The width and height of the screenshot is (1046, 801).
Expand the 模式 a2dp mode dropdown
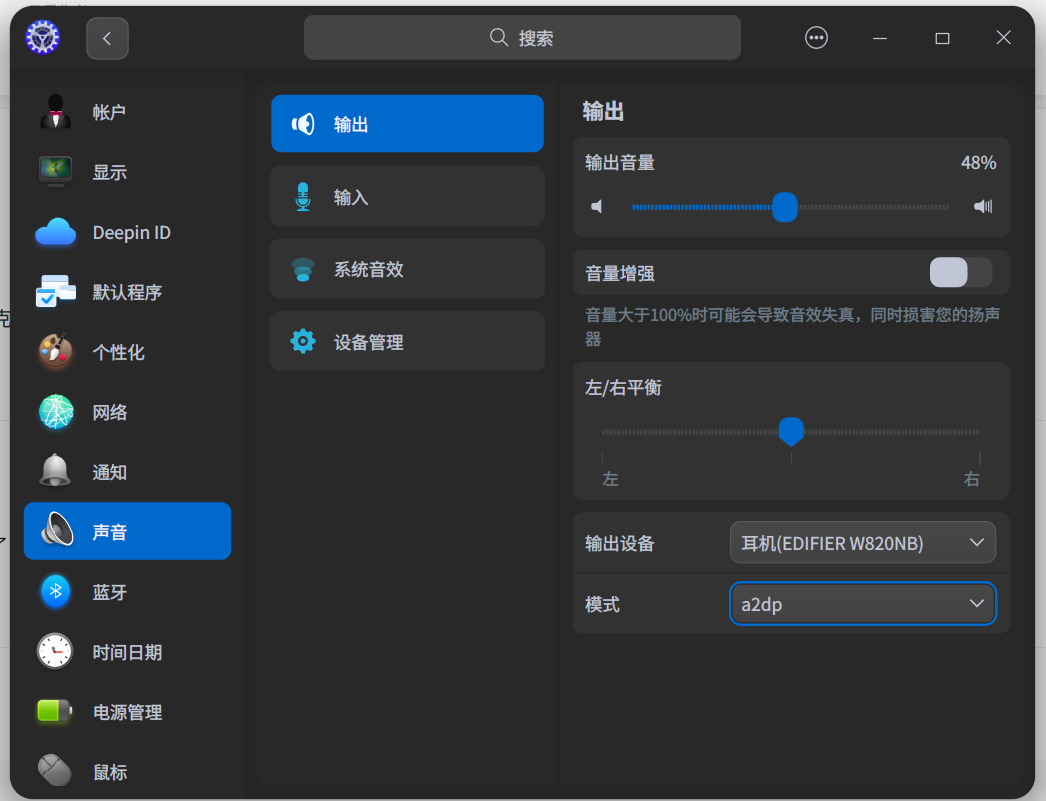(862, 604)
